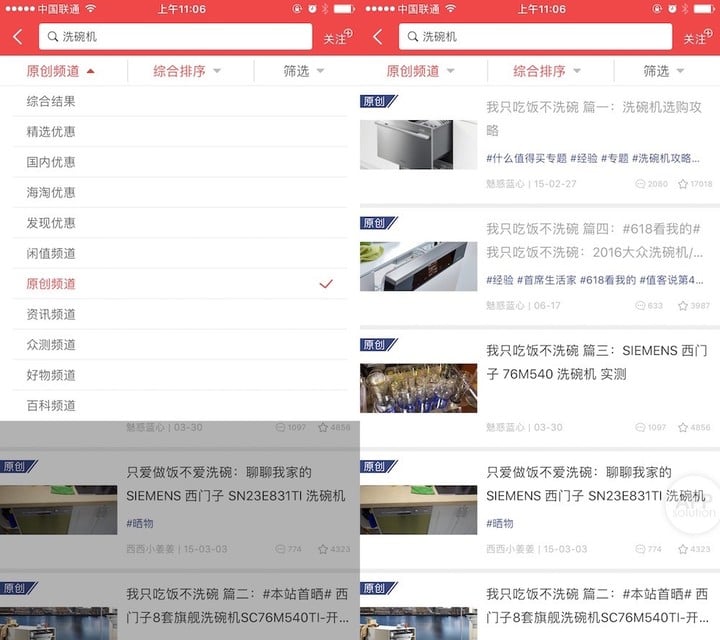Choose 好物频道 in channel list

pos(180,375)
